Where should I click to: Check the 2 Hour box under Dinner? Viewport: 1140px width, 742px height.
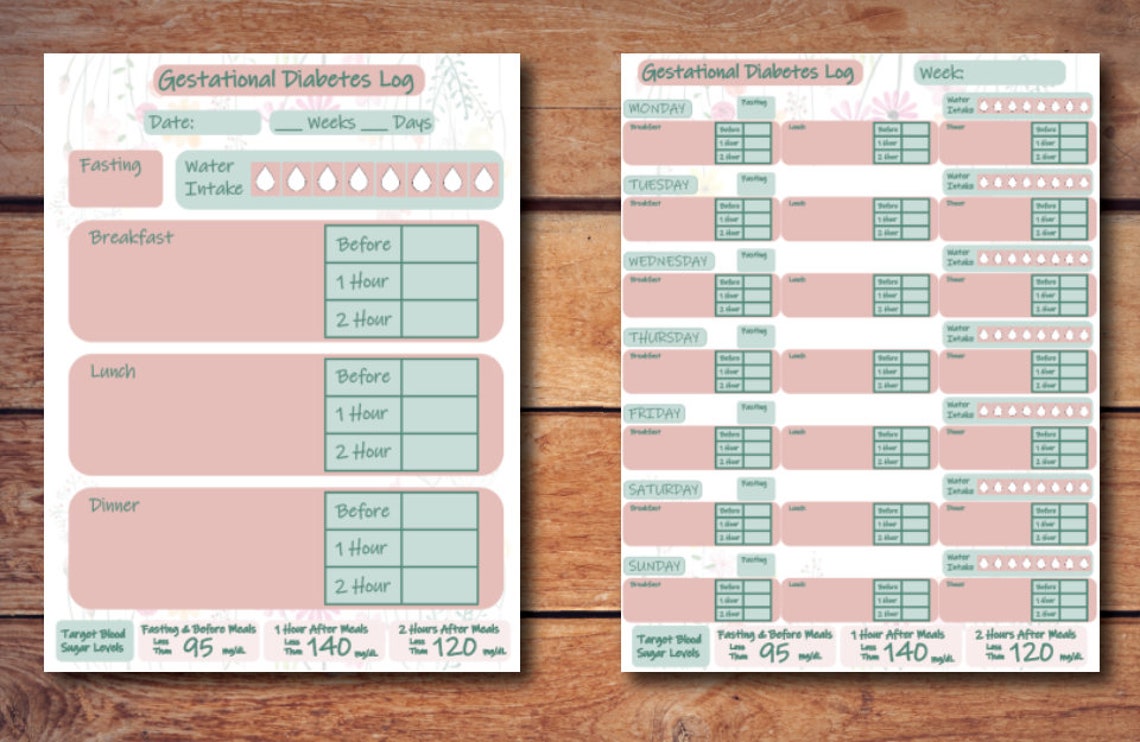click(x=440, y=586)
